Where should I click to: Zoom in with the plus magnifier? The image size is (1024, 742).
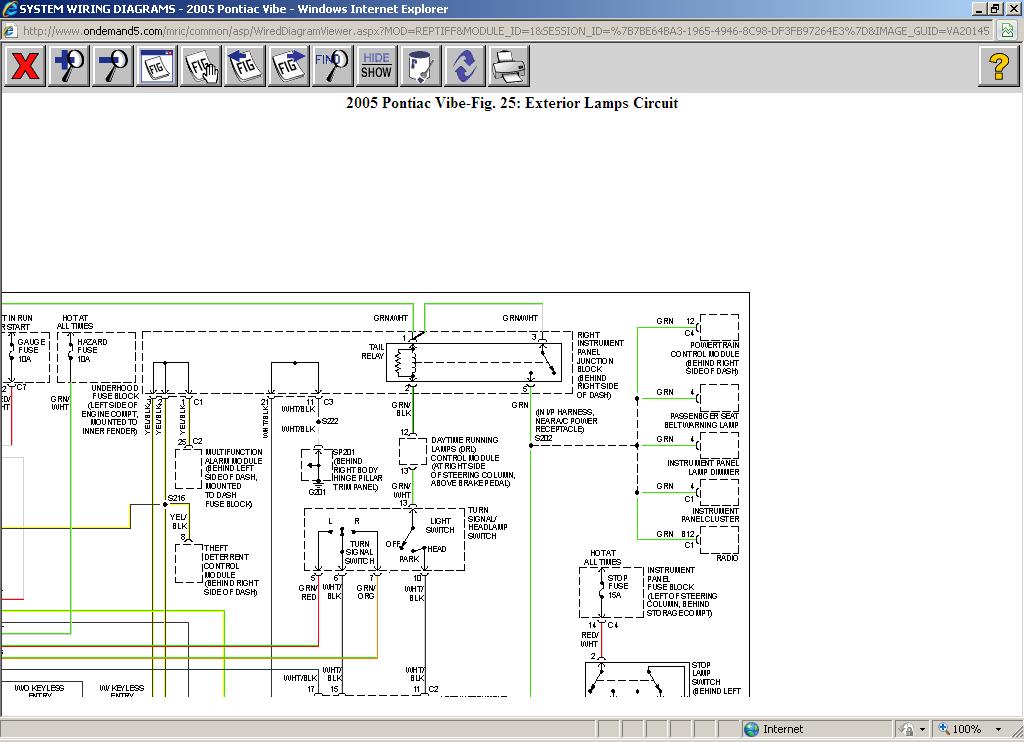[x=69, y=67]
